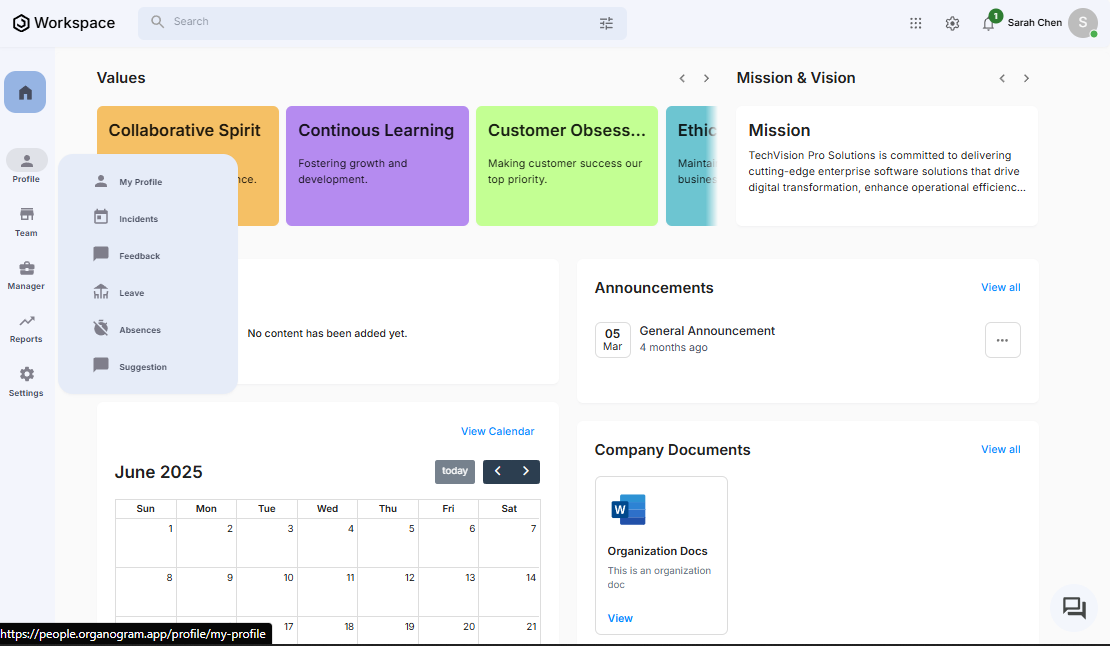Advance calendar to next month
1110x646 pixels.
pos(526,471)
